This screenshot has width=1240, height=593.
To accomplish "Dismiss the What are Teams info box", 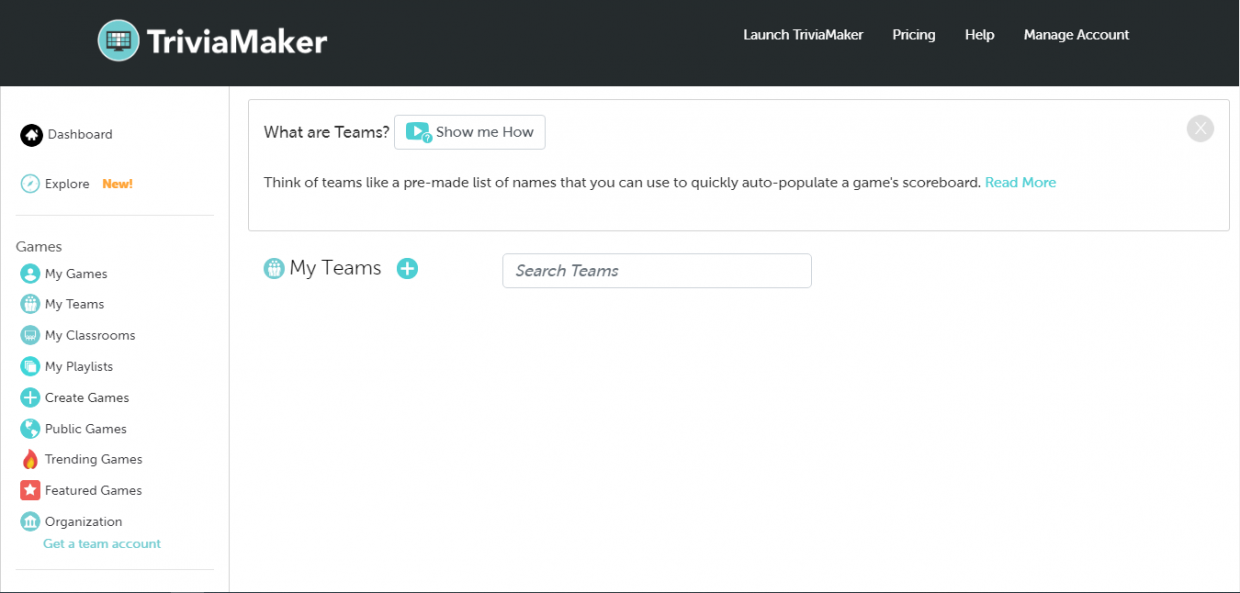I will (1200, 129).
